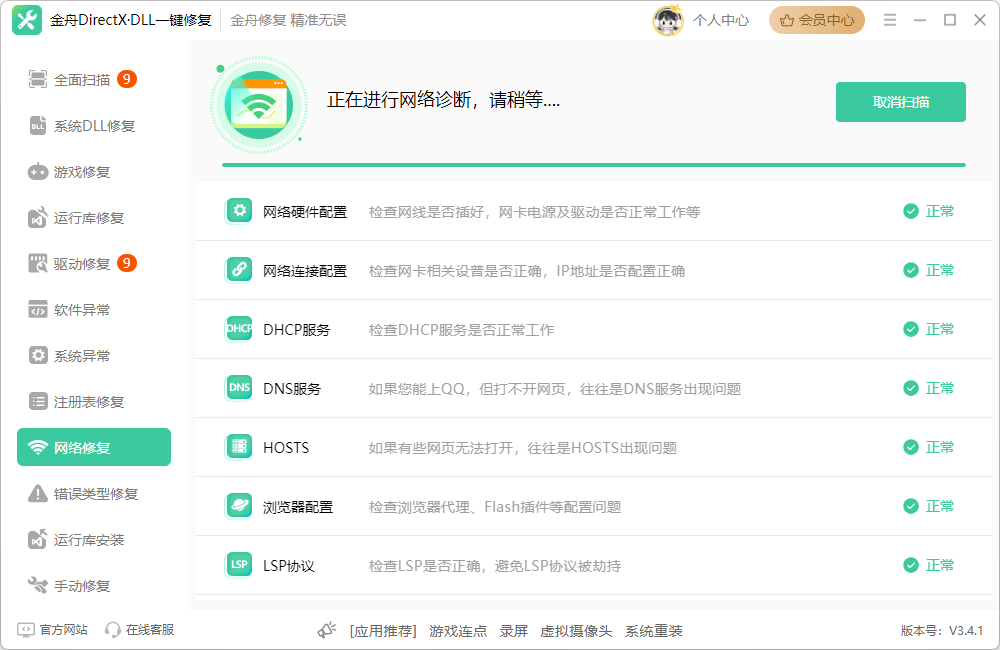This screenshot has width=1000, height=650.
Task: Click the network connection link icon
Action: (x=239, y=270)
